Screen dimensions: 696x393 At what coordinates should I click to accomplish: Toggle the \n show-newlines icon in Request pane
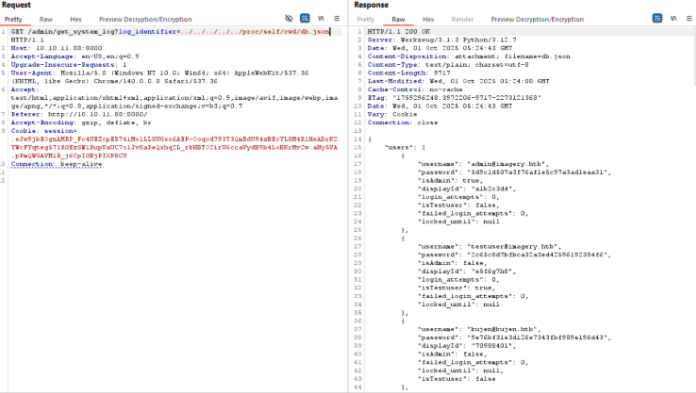click(x=321, y=18)
